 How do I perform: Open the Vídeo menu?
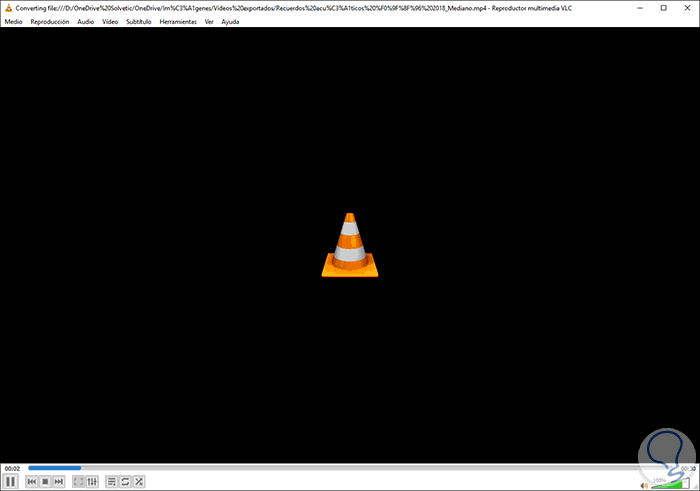[x=110, y=21]
